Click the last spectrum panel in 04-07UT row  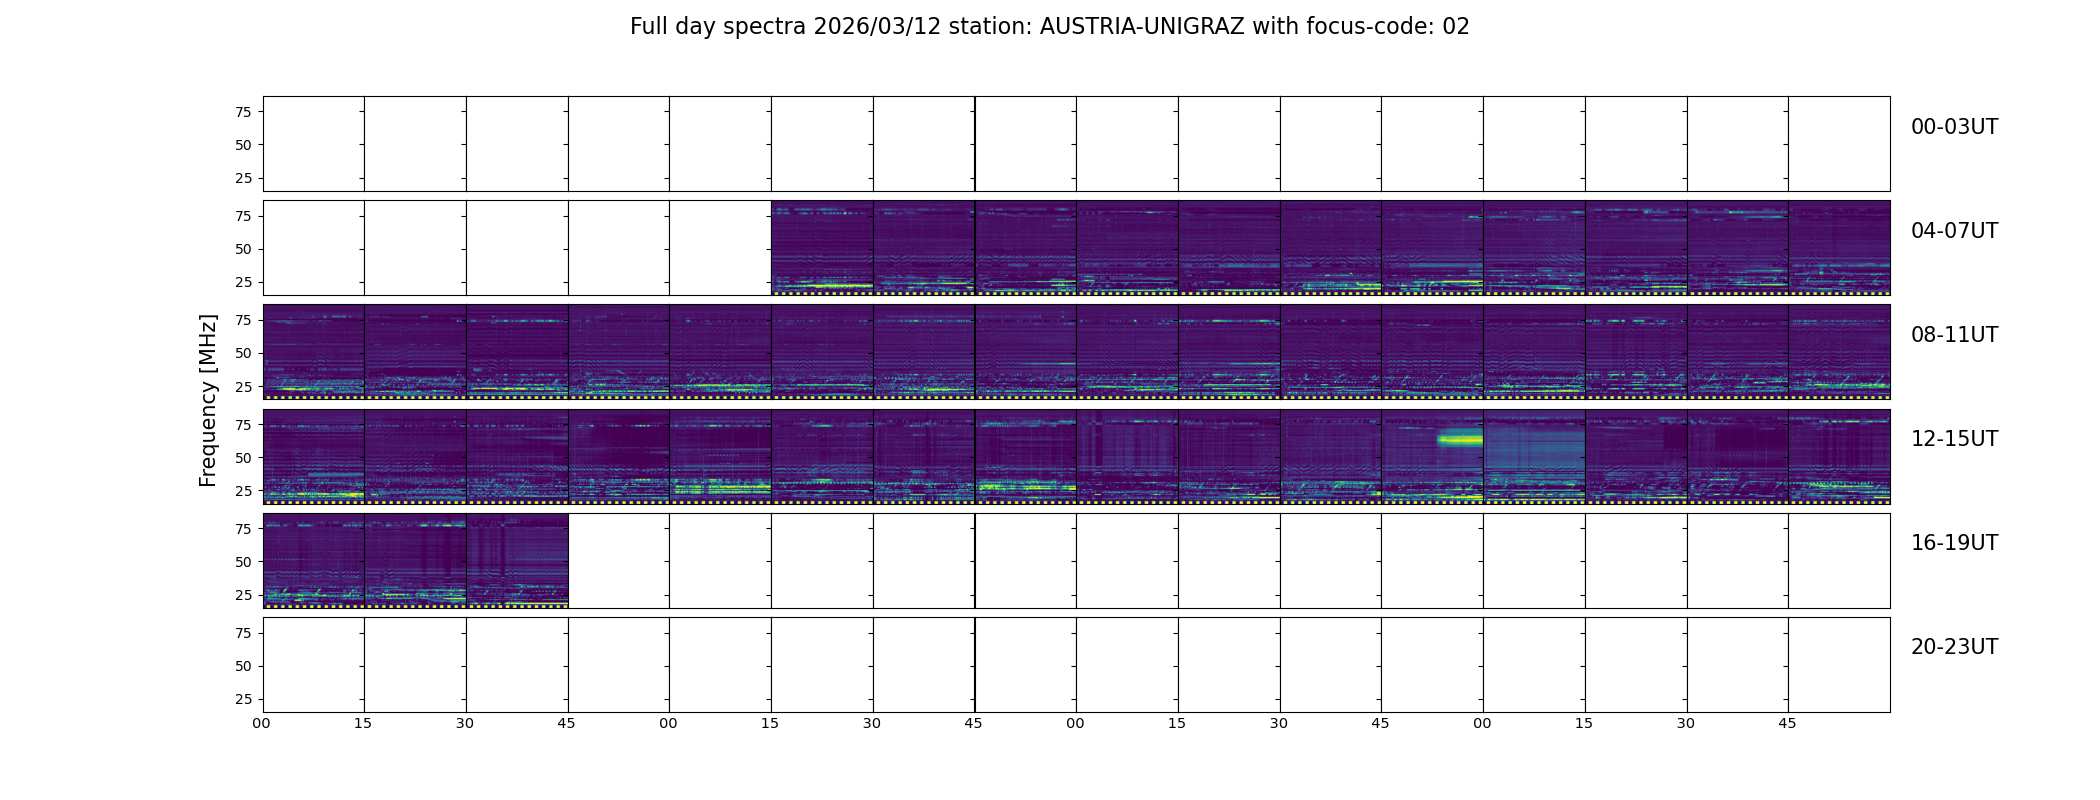[1839, 248]
